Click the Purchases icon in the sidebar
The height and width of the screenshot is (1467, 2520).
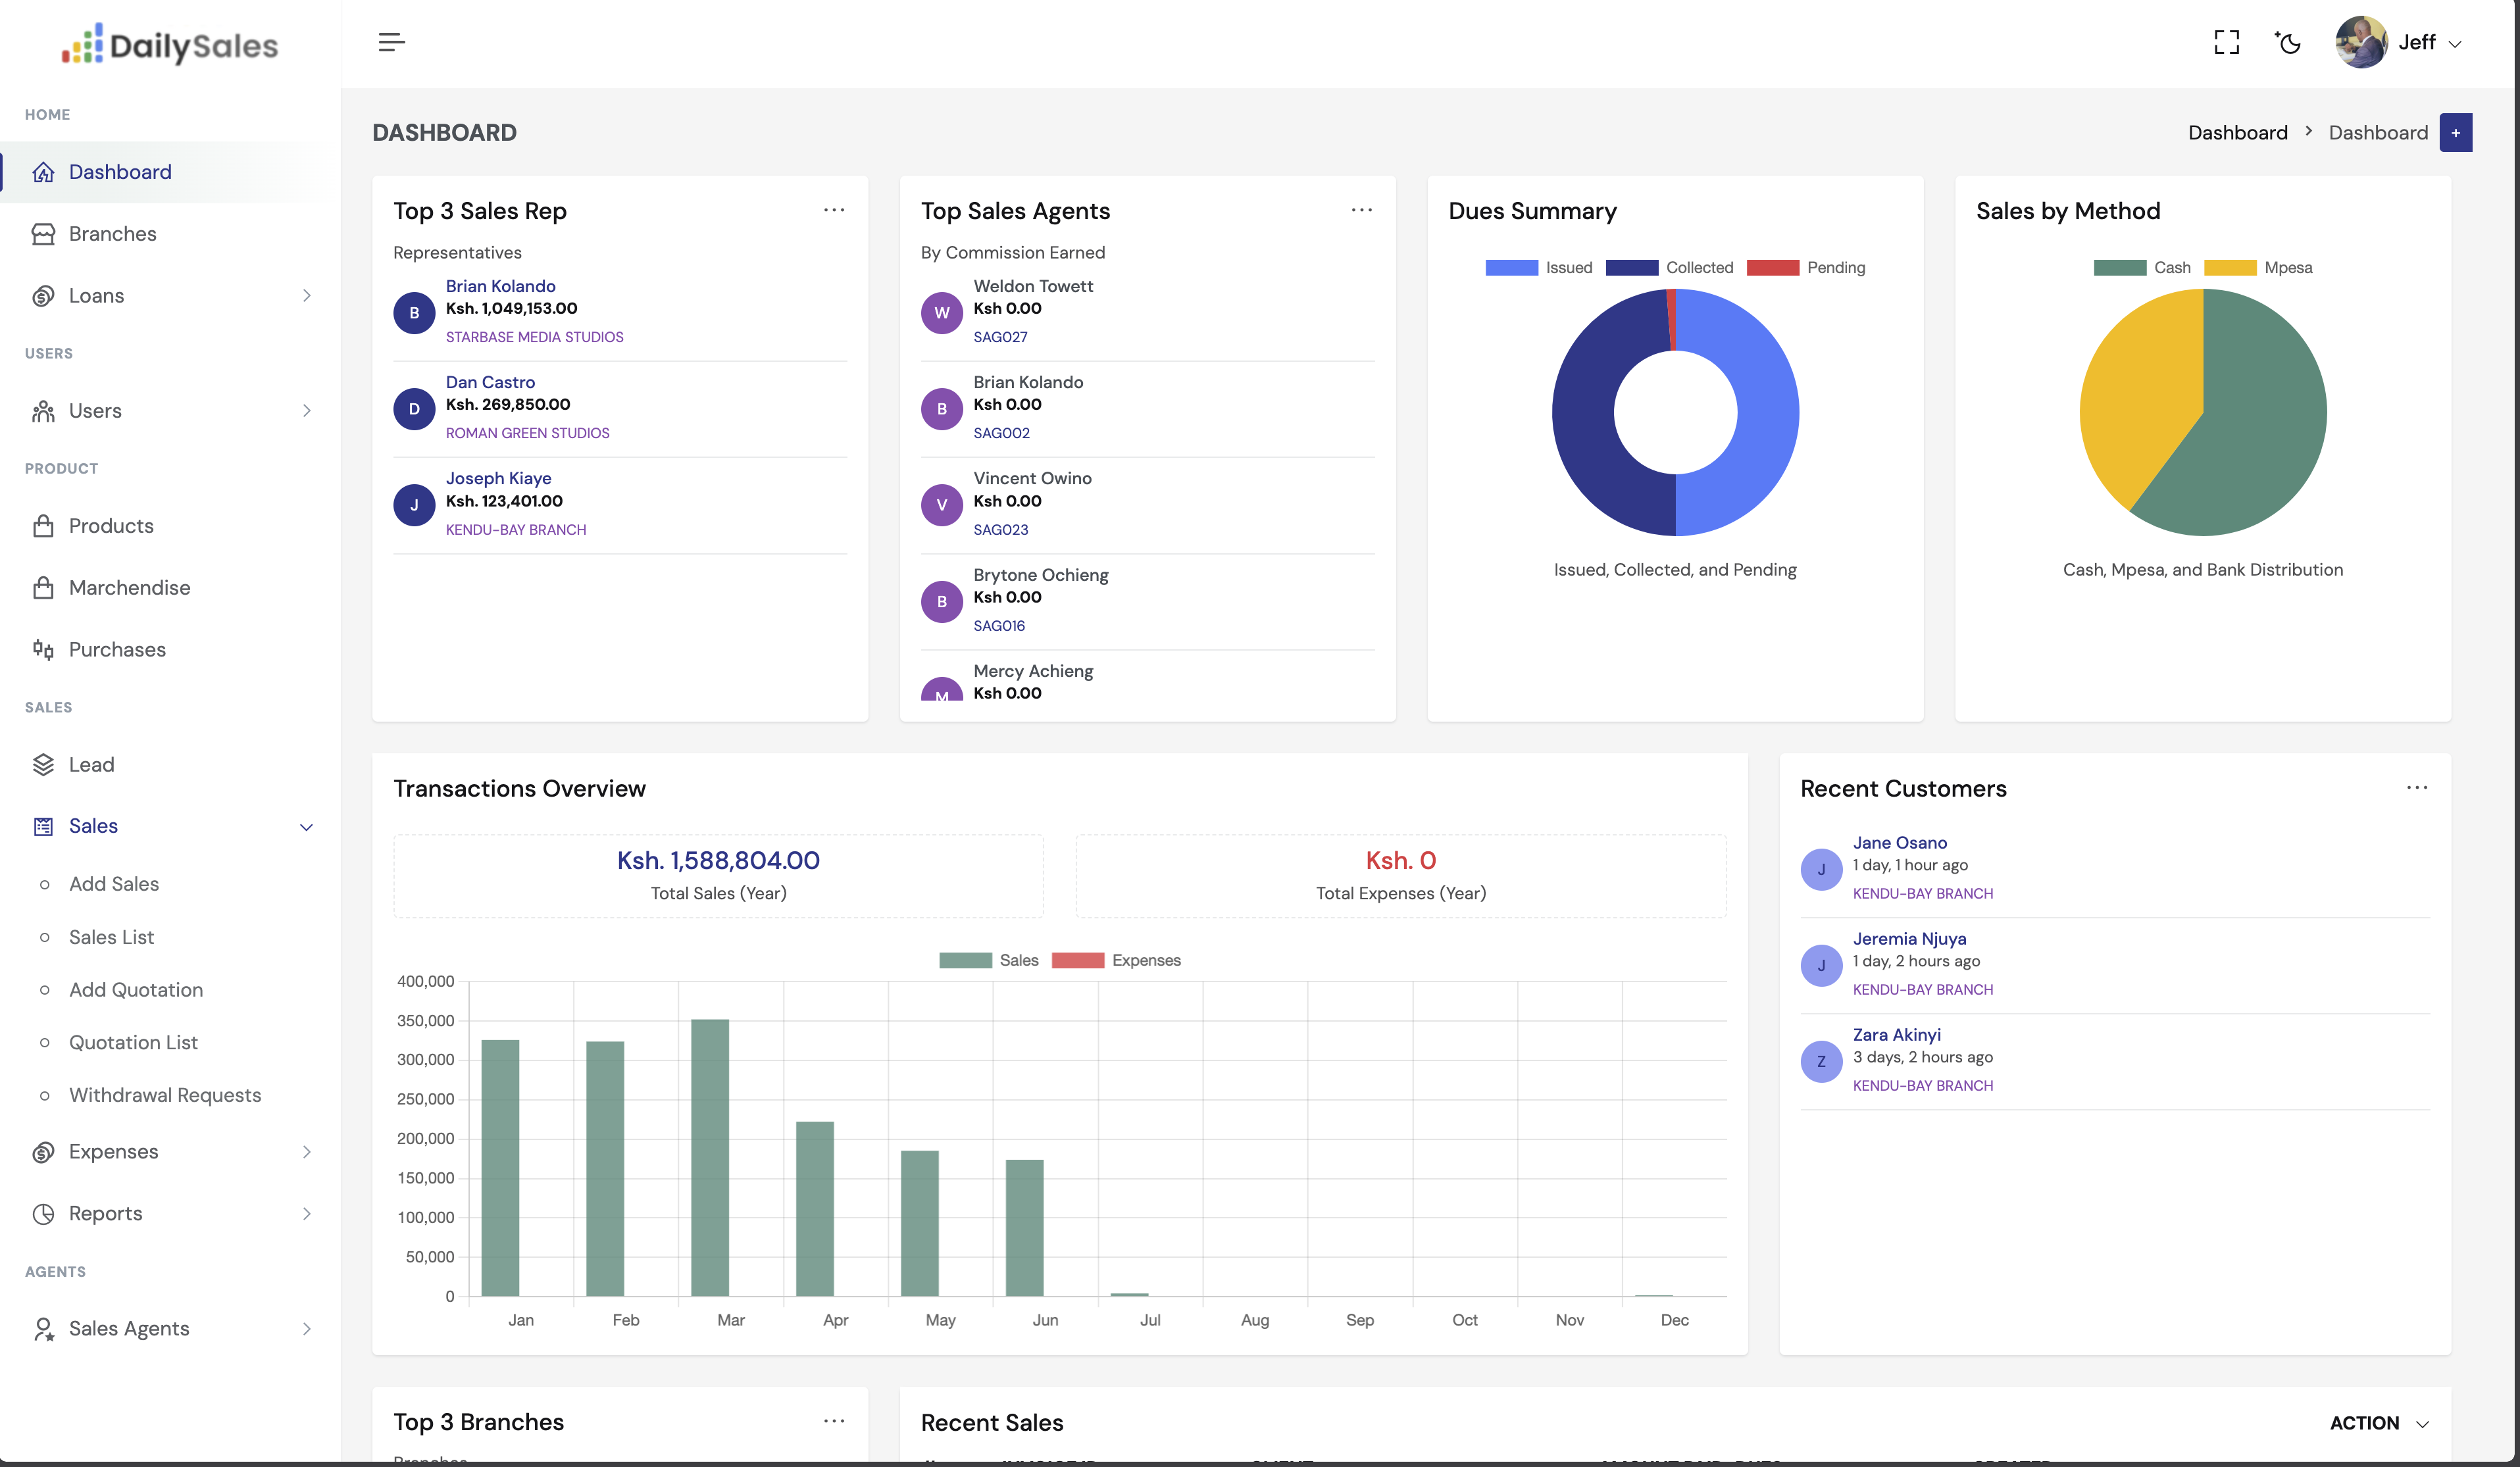click(43, 650)
